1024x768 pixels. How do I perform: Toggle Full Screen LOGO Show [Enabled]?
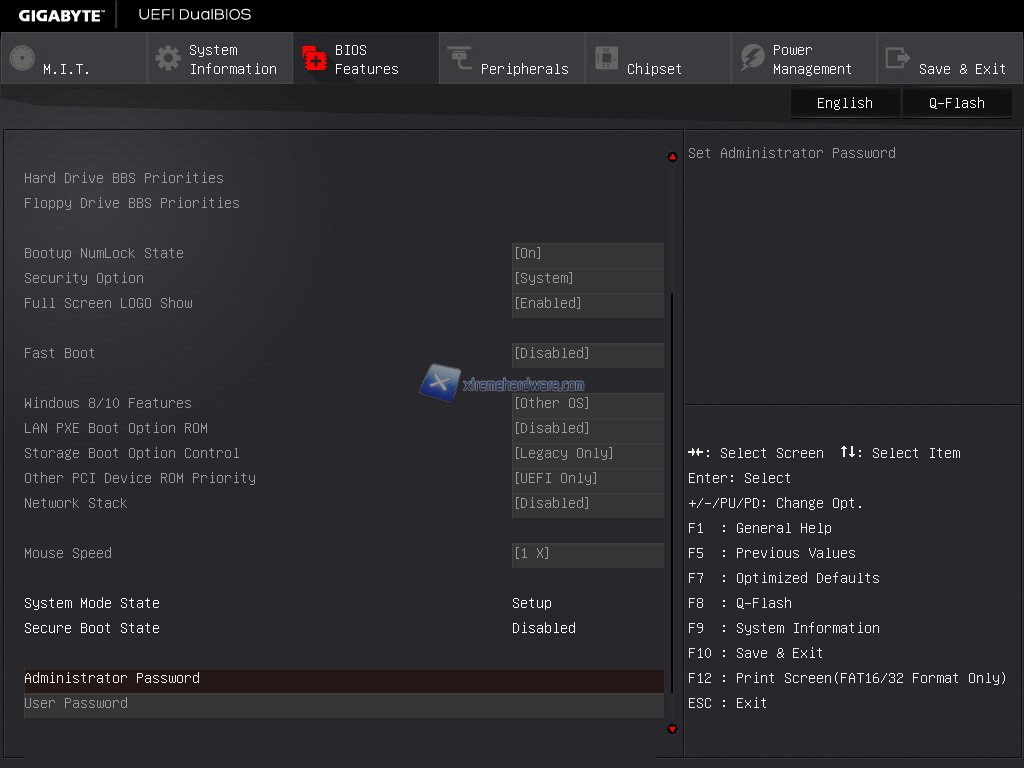(x=587, y=304)
